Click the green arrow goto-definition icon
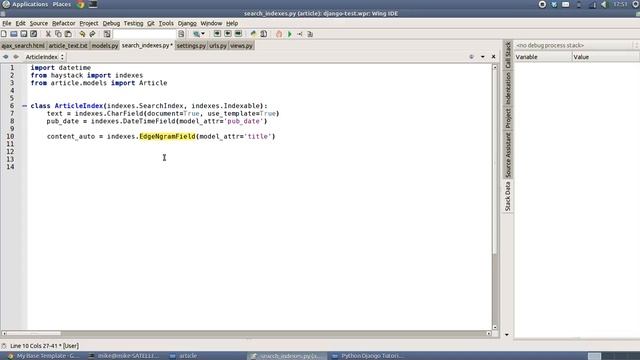 253,34
